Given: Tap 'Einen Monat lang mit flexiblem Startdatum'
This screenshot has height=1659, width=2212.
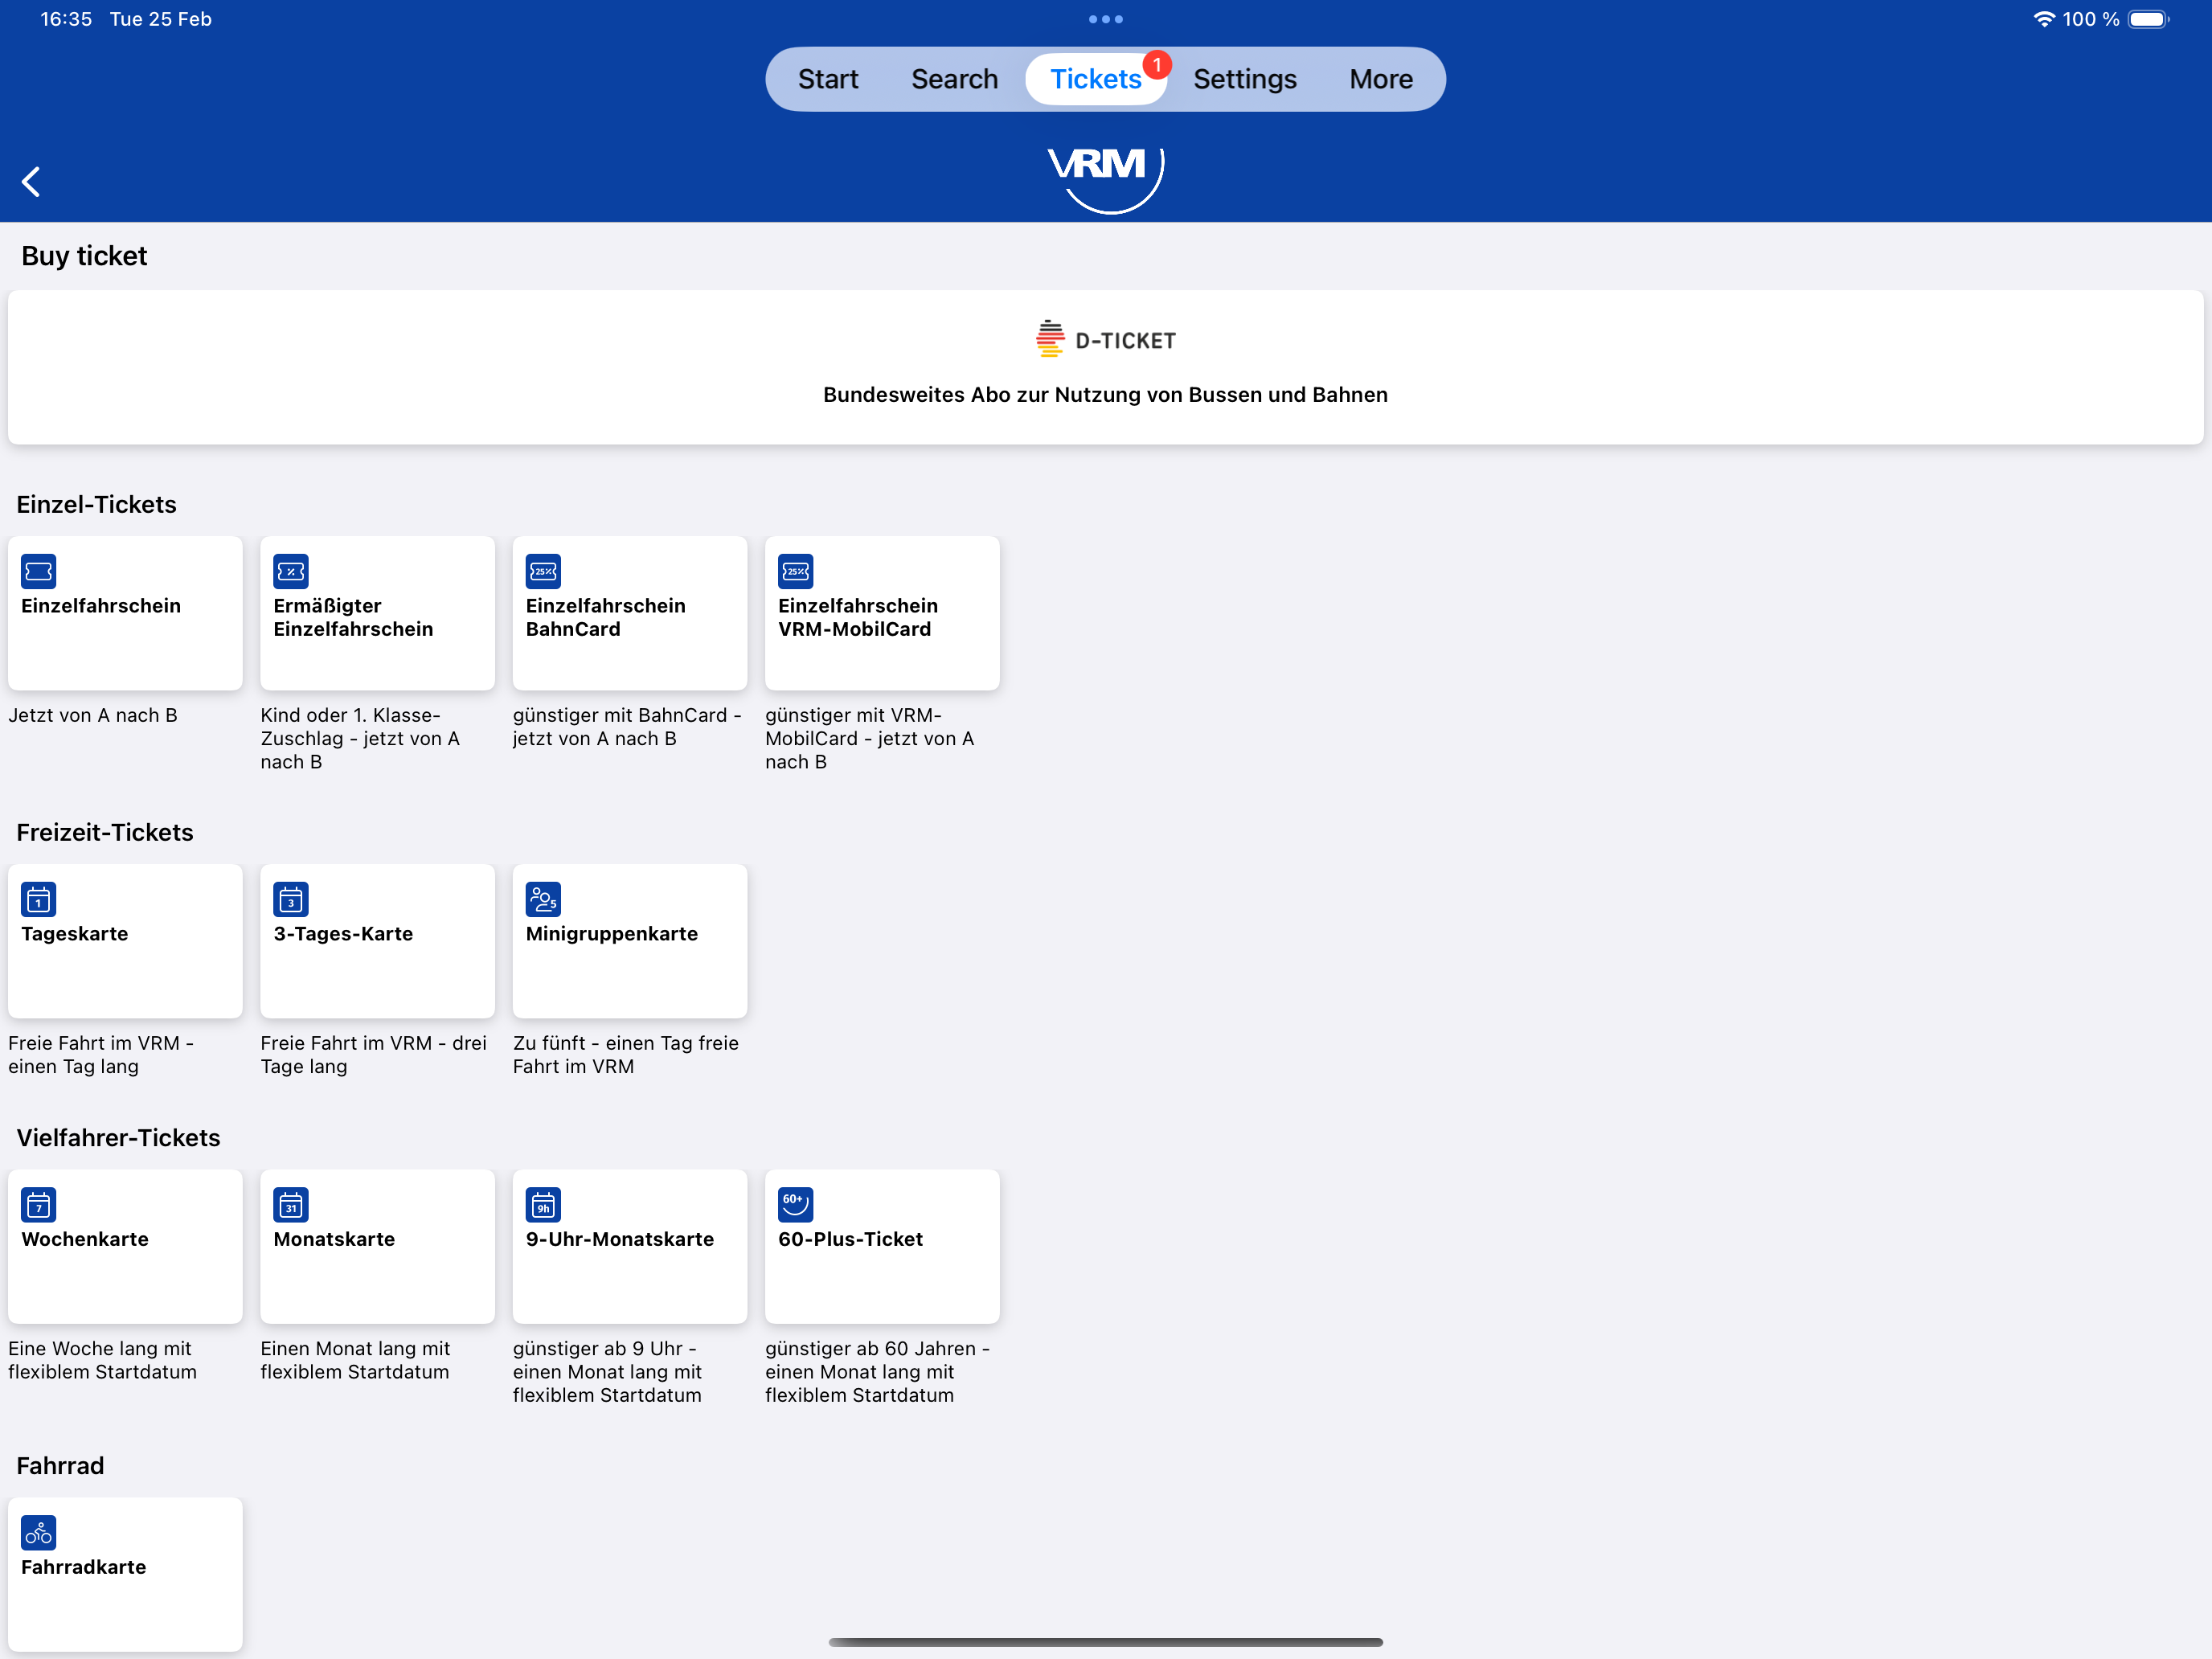Looking at the screenshot, I should (355, 1360).
